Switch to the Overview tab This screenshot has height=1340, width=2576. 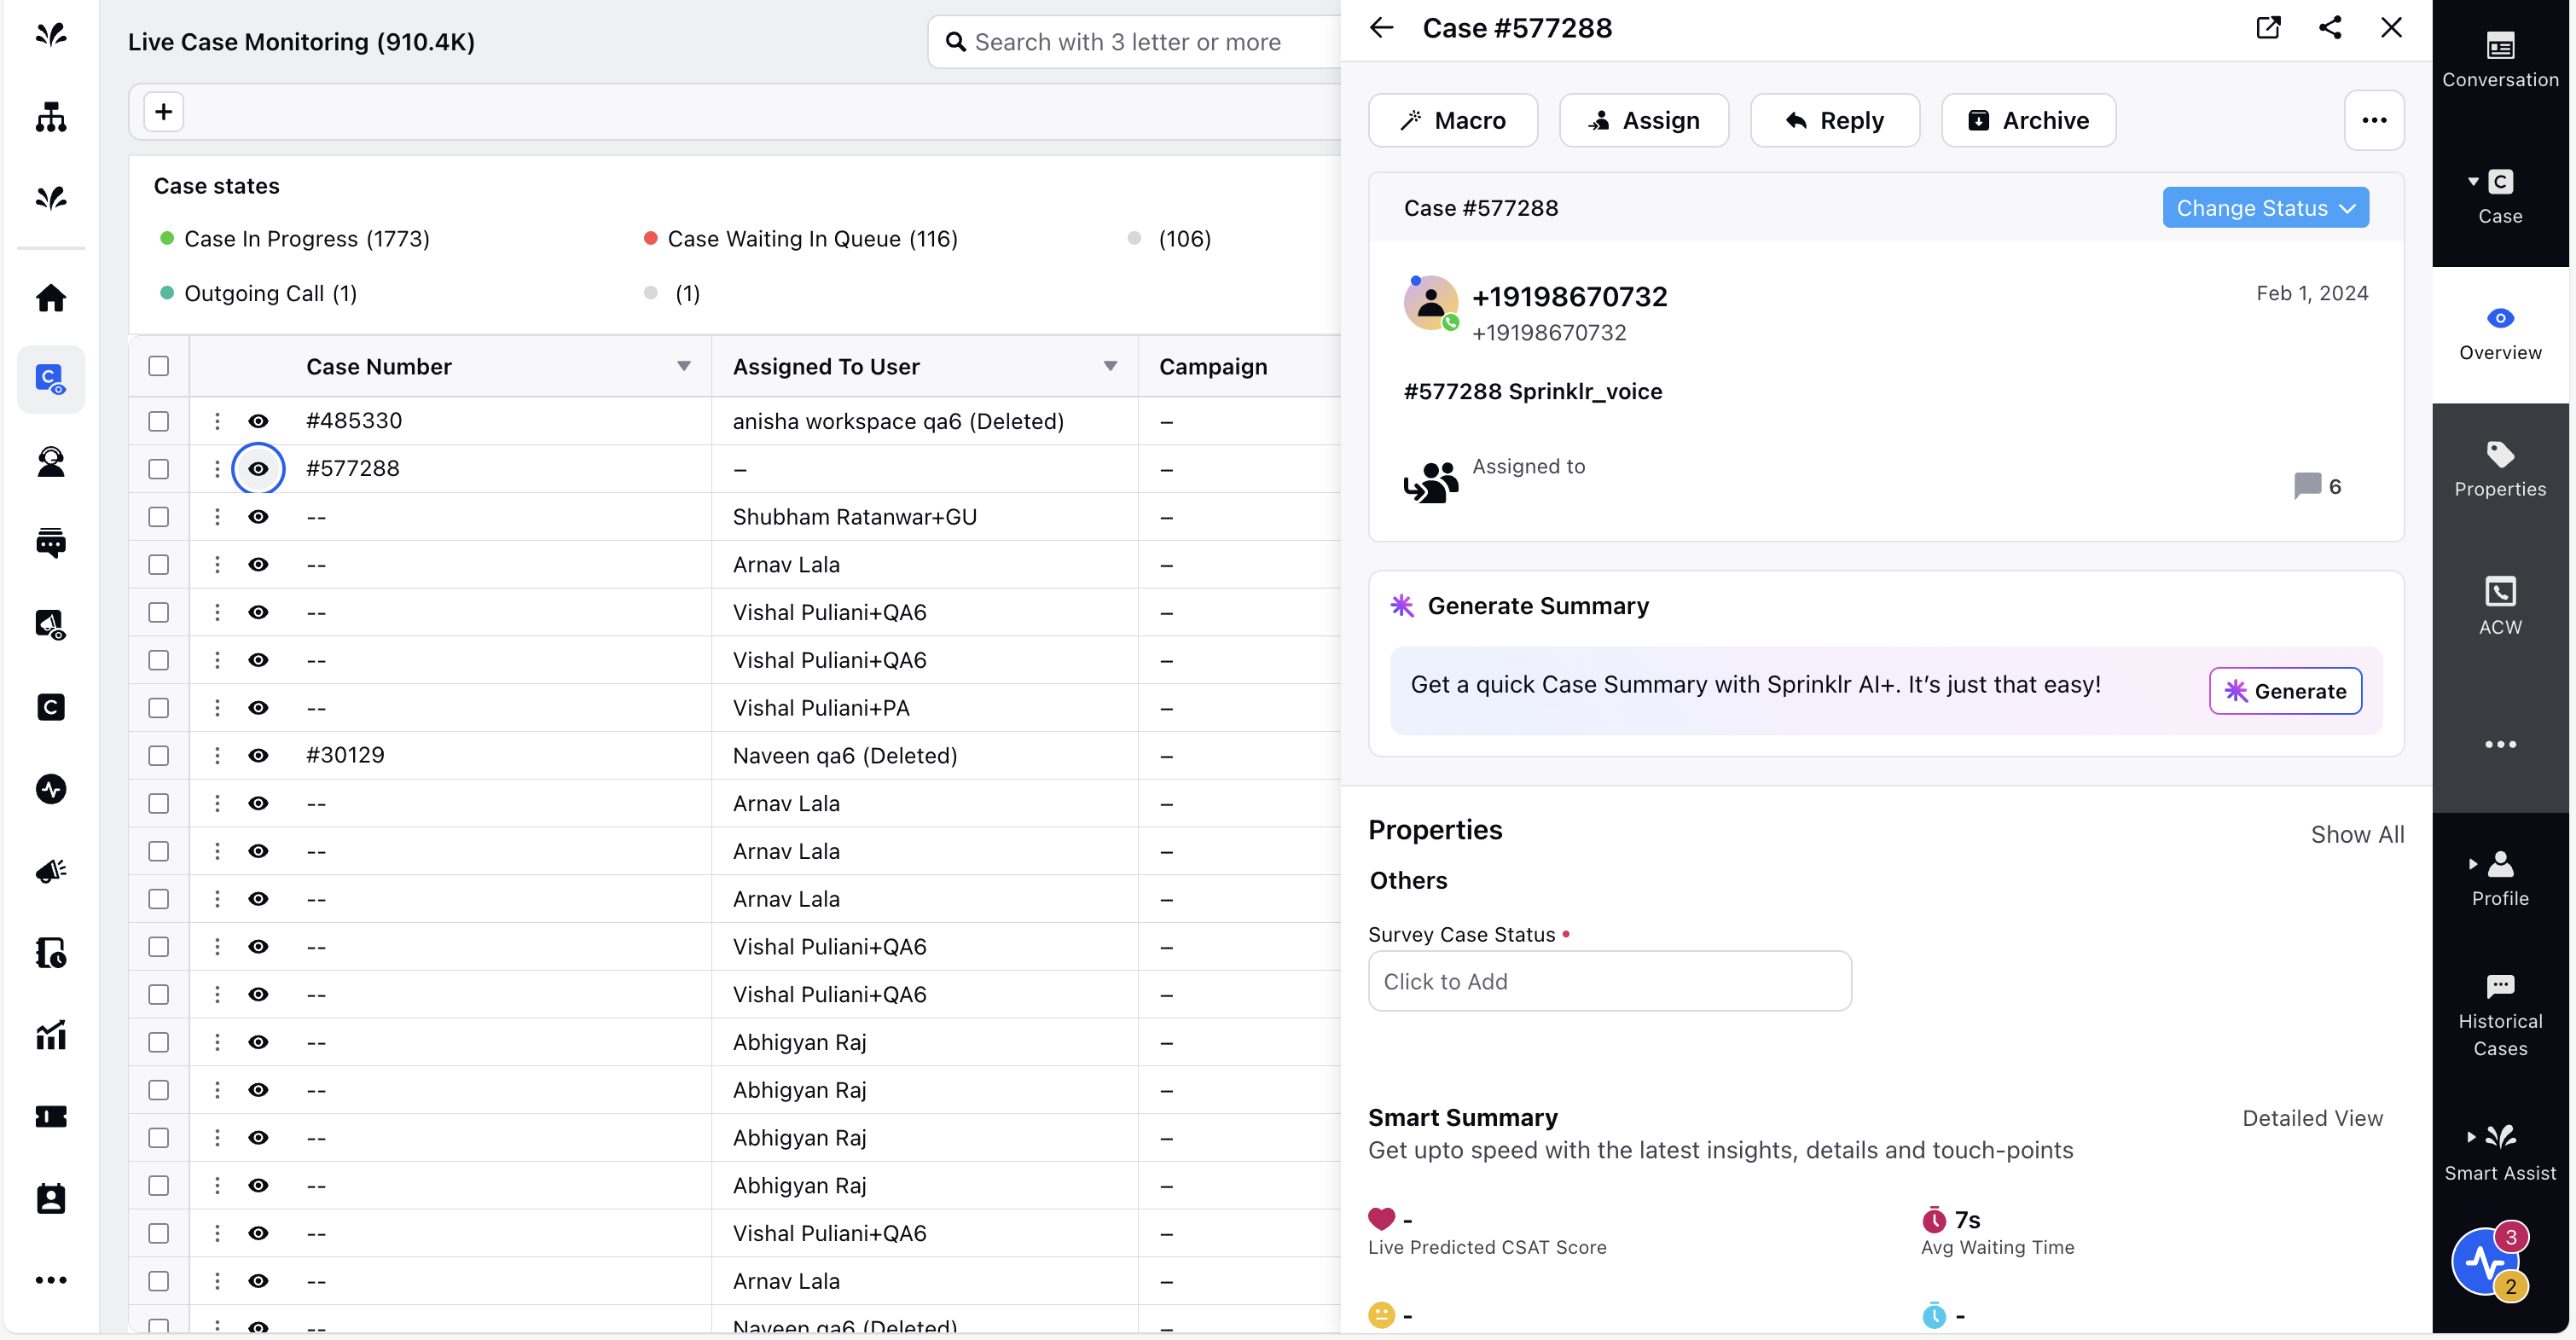pyautogui.click(x=2499, y=334)
